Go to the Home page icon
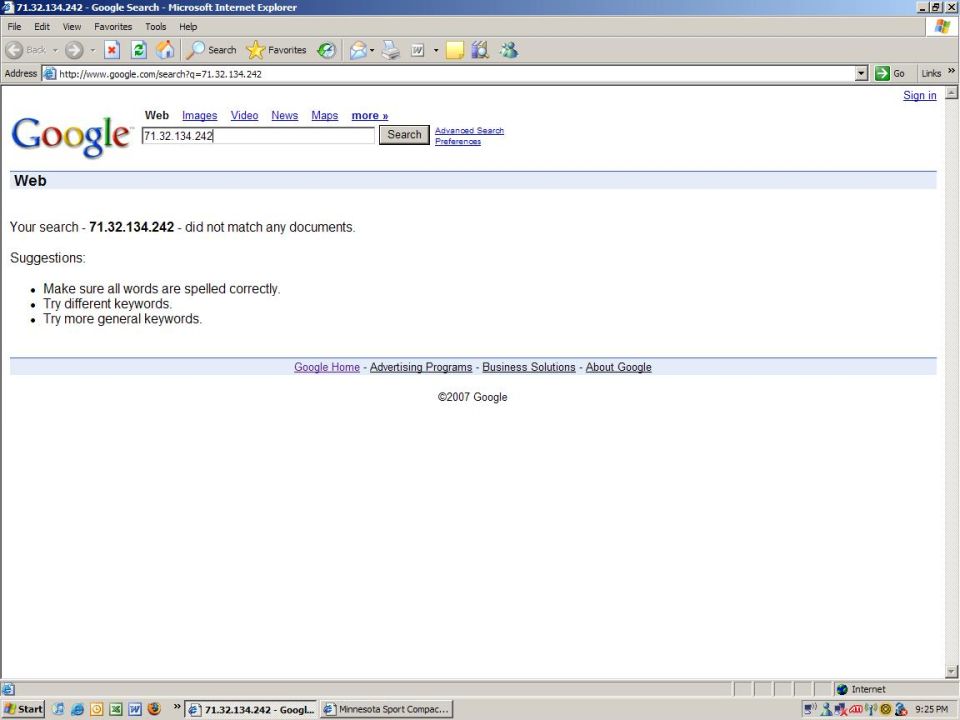 [x=165, y=50]
